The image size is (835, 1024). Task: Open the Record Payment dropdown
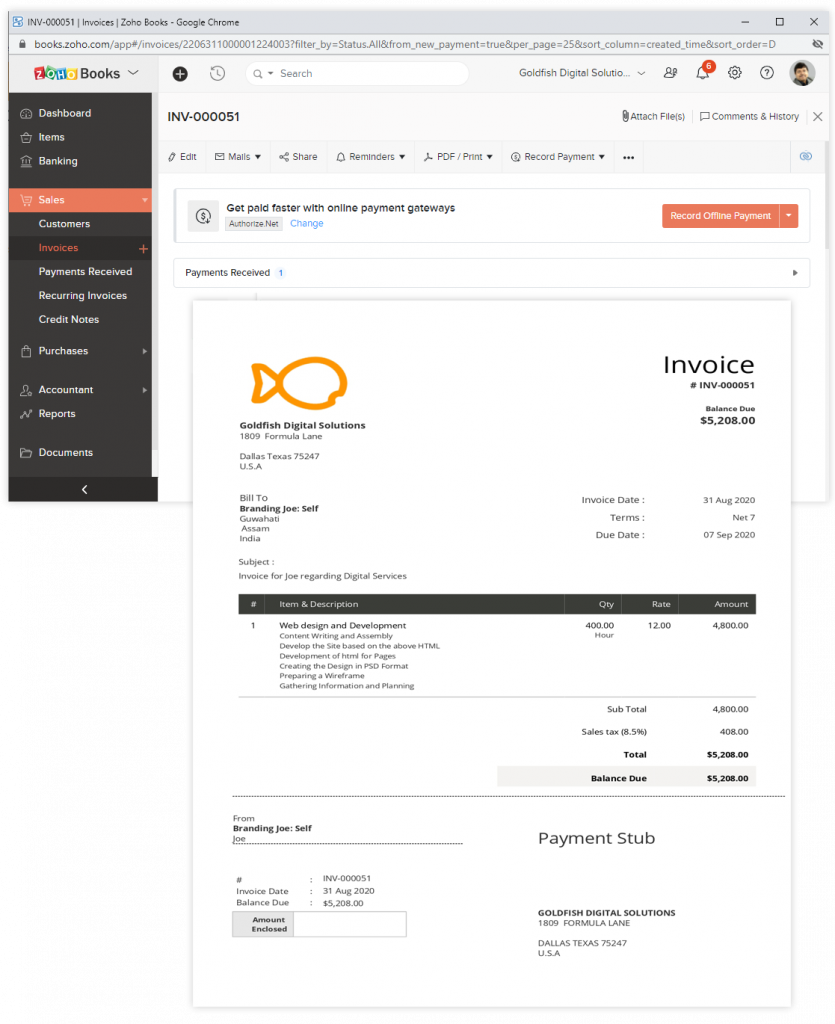pos(558,157)
